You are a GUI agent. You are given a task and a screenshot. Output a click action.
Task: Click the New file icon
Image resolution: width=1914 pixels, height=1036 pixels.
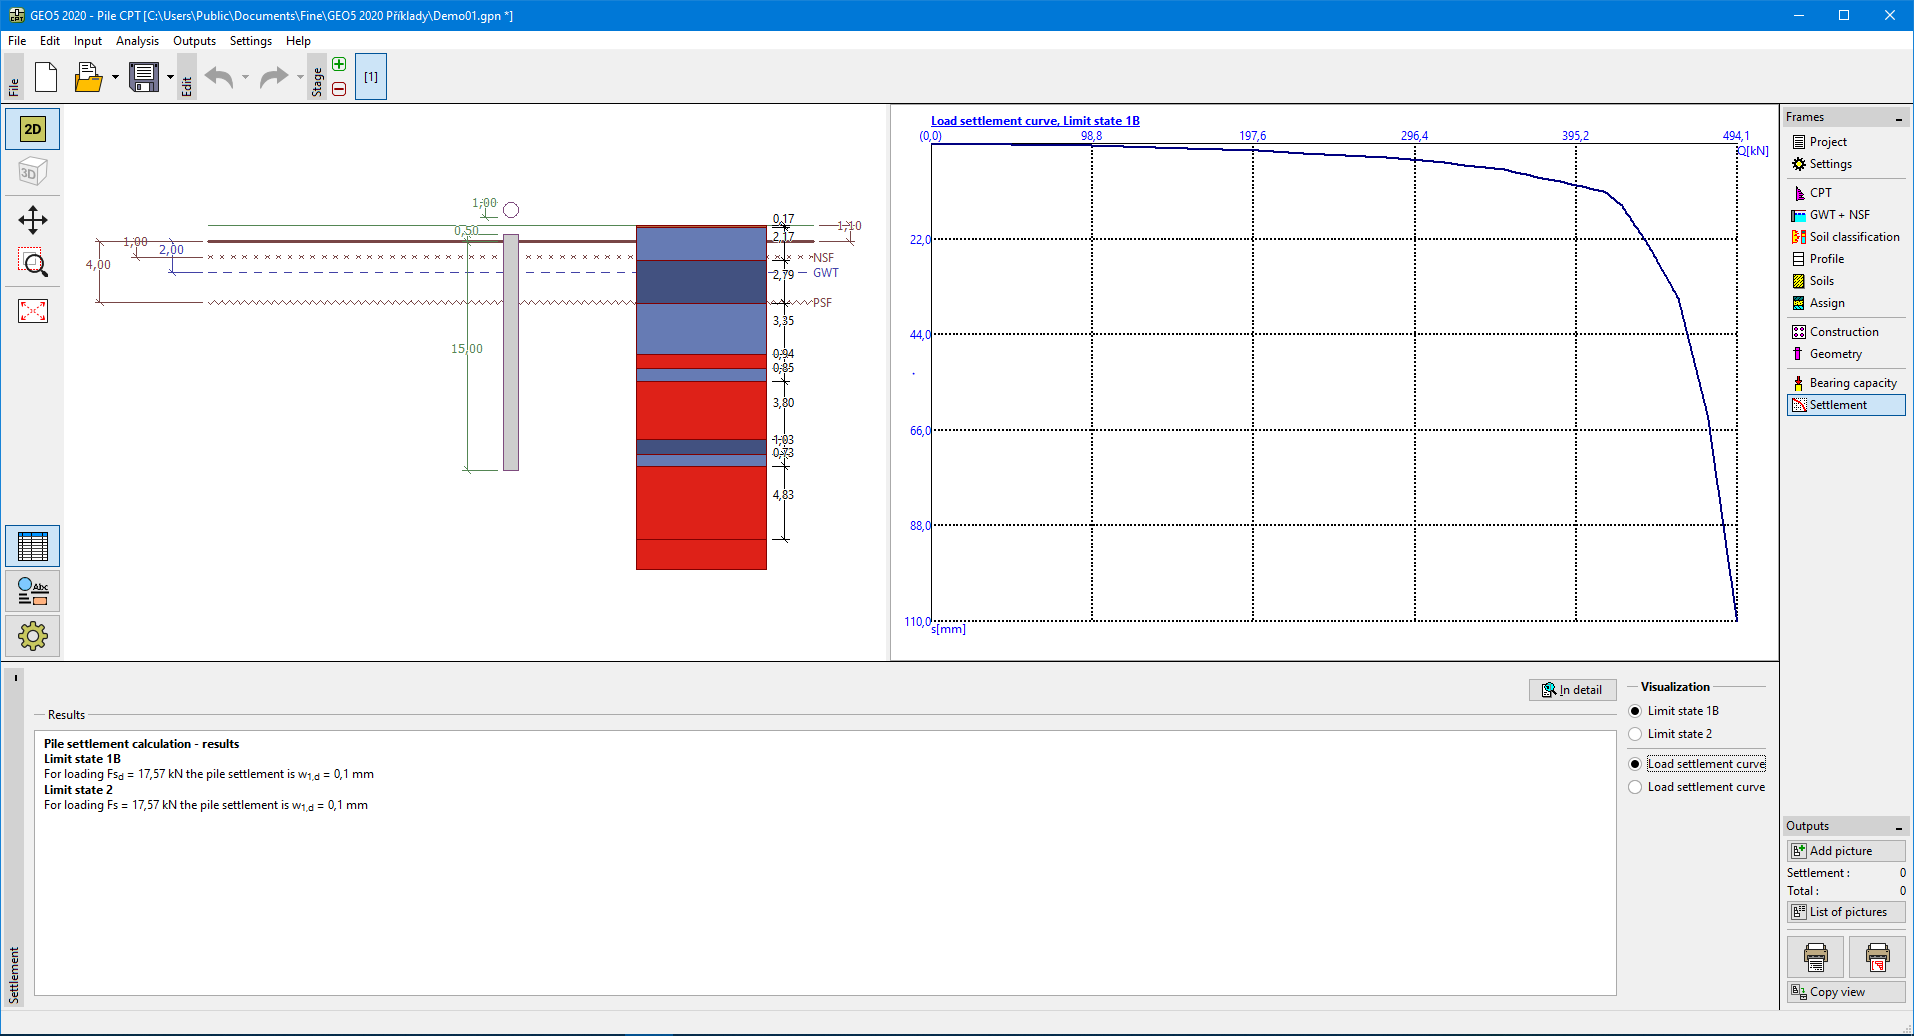(46, 77)
